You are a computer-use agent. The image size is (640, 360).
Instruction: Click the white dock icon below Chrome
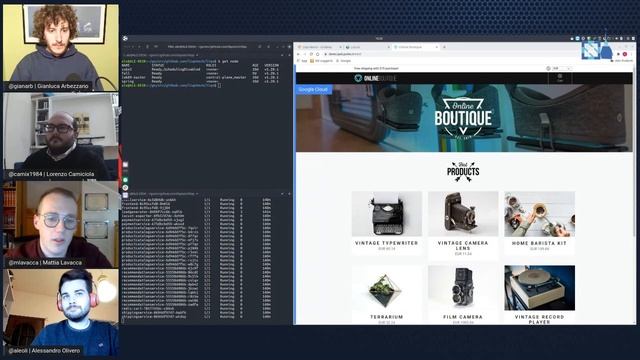click(125, 196)
